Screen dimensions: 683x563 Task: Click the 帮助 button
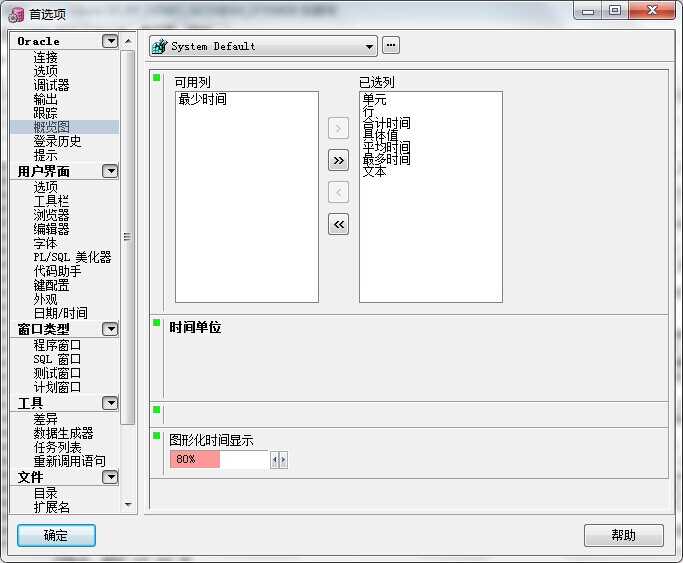click(x=624, y=535)
